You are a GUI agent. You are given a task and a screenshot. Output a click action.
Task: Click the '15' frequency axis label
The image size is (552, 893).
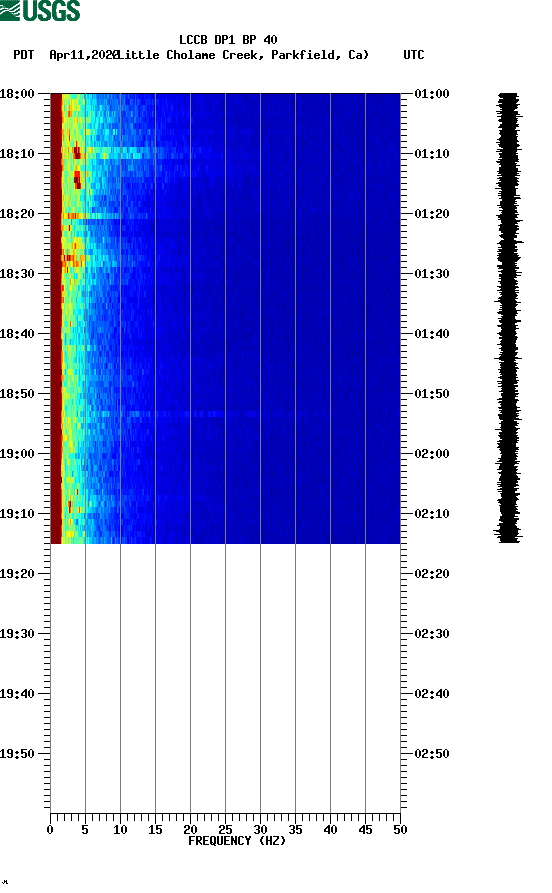coord(155,830)
